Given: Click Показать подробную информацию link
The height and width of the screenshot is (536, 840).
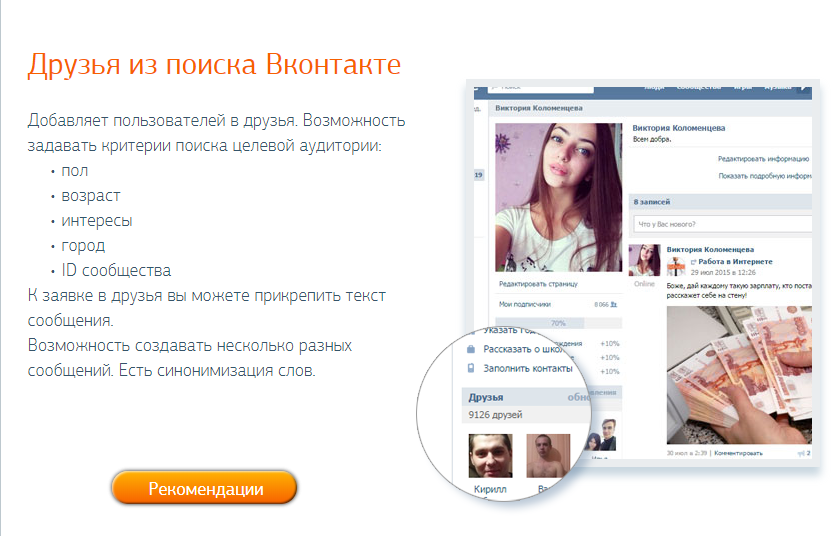Looking at the screenshot, I should (x=765, y=176).
